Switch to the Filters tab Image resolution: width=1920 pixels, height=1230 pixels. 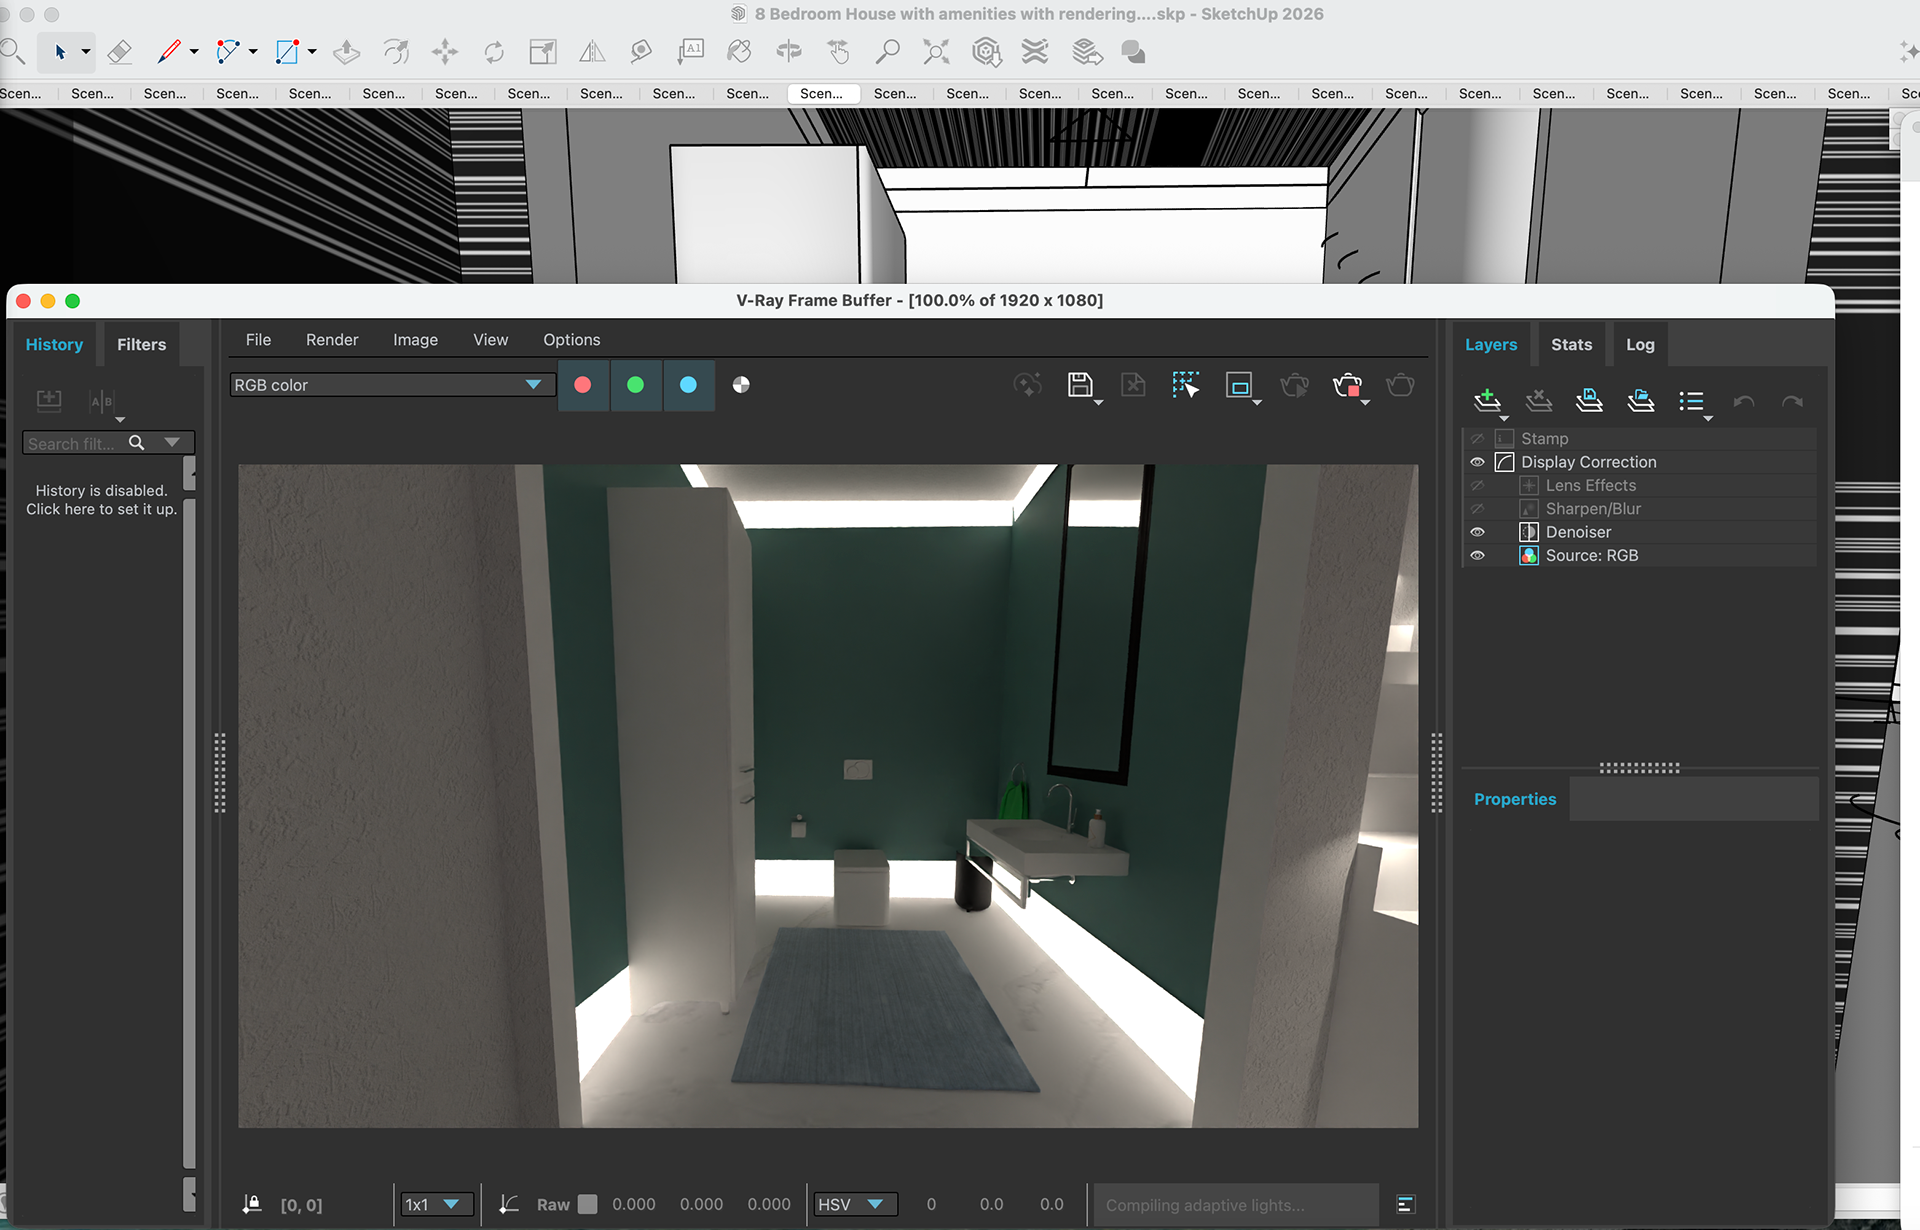click(x=141, y=344)
